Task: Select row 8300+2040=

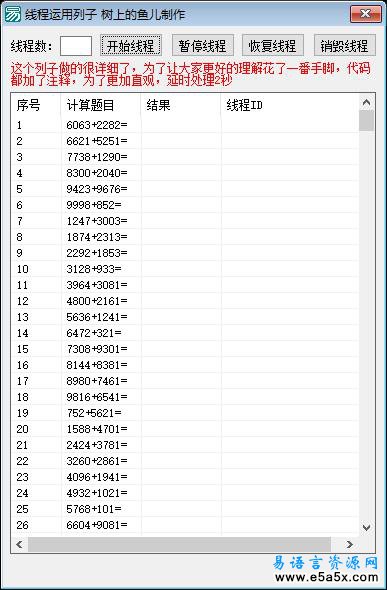Action: 185,173
